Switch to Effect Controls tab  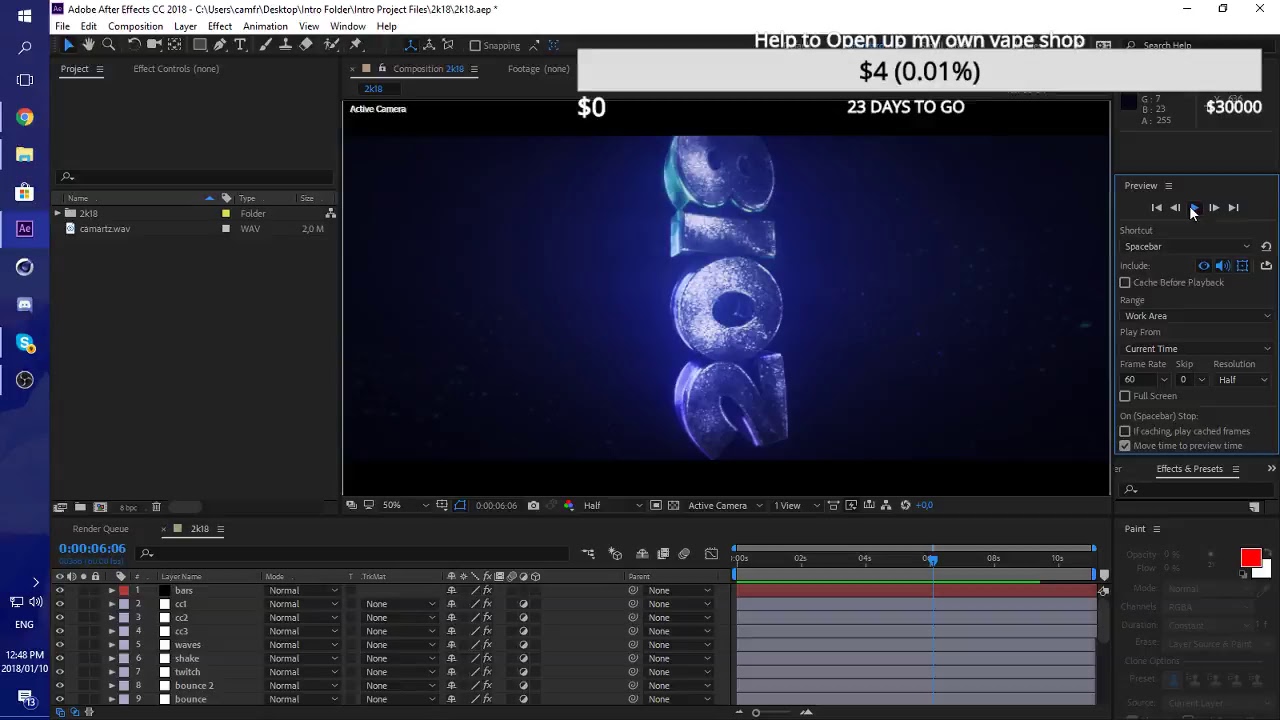pyautogui.click(x=176, y=69)
